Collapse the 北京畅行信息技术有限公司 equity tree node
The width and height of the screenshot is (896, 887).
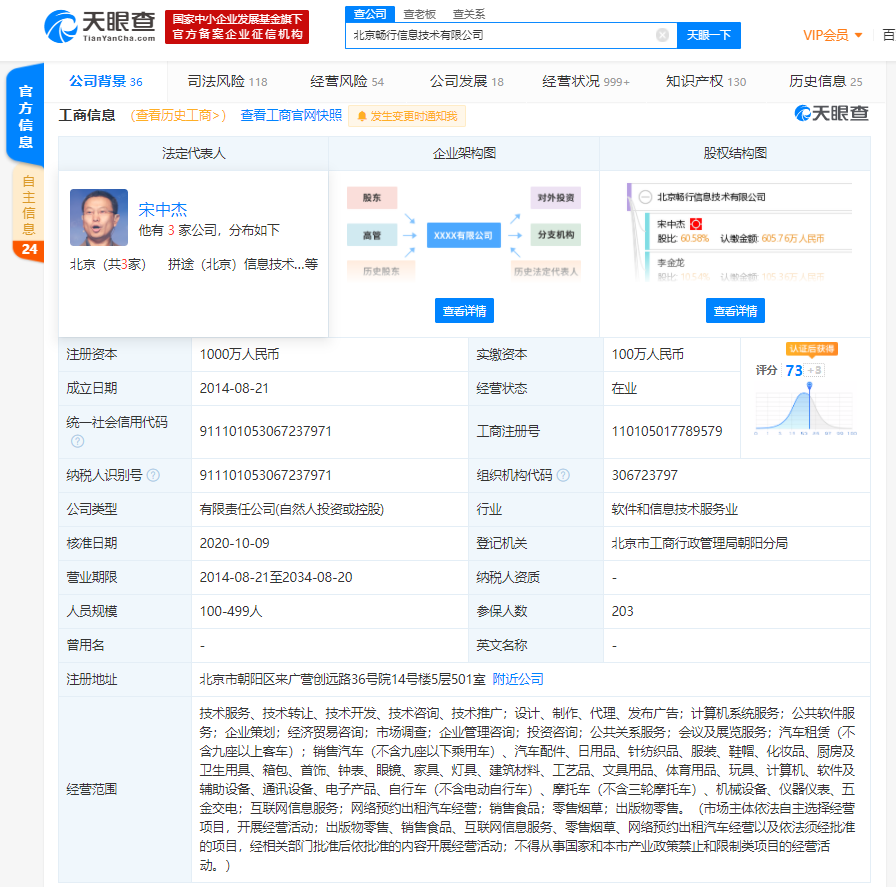(645, 197)
